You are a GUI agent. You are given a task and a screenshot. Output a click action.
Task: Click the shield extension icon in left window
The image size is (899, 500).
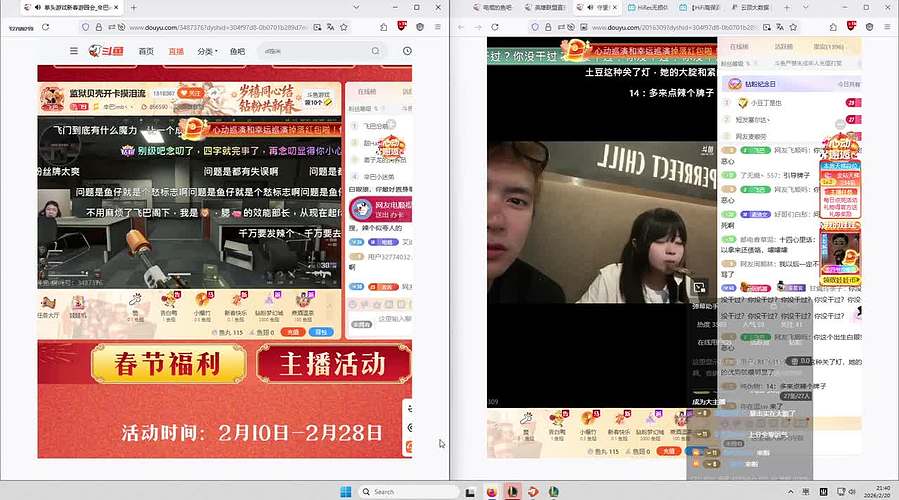pos(420,27)
